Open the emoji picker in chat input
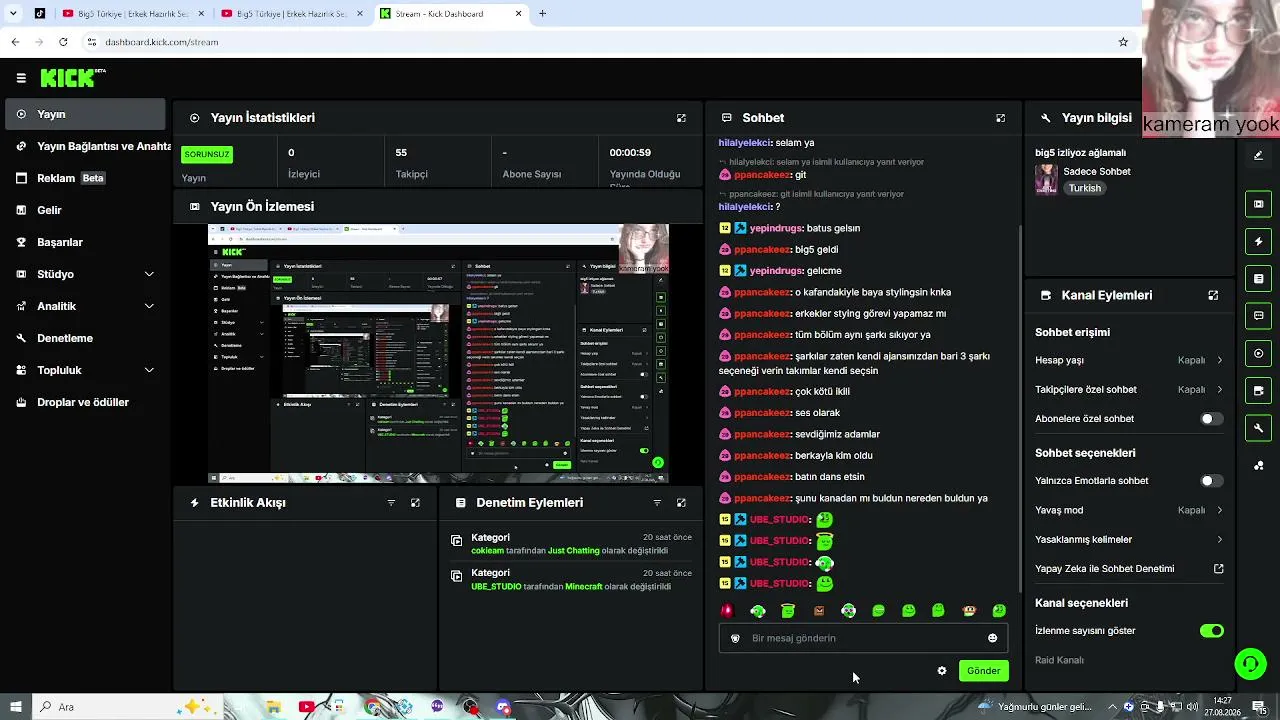Screen dimensions: 1280x720 992,638
